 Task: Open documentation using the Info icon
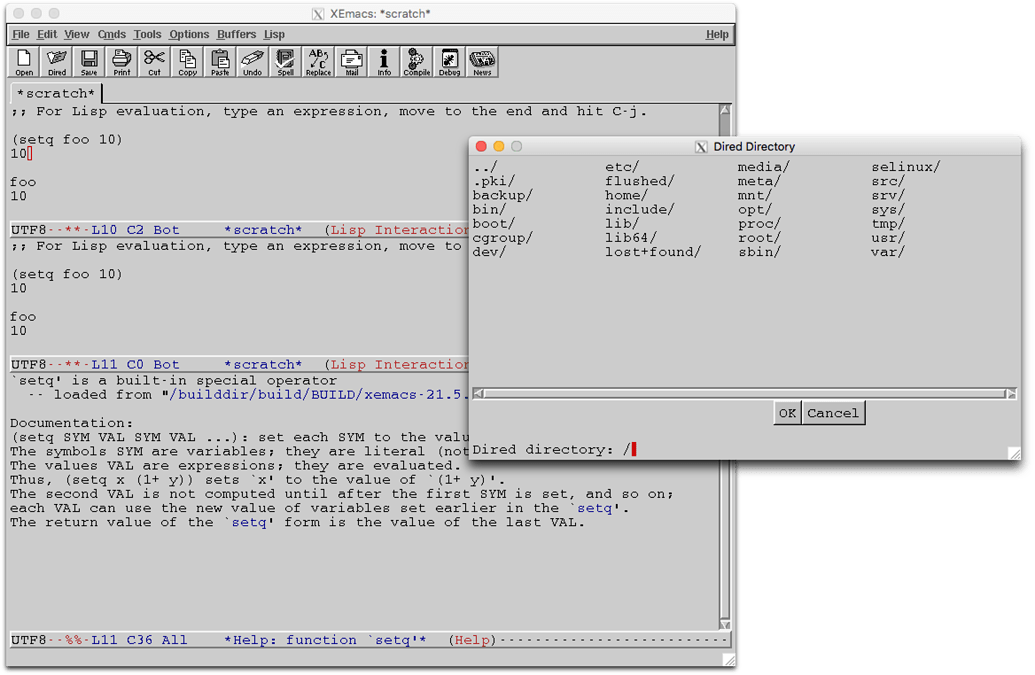383,61
